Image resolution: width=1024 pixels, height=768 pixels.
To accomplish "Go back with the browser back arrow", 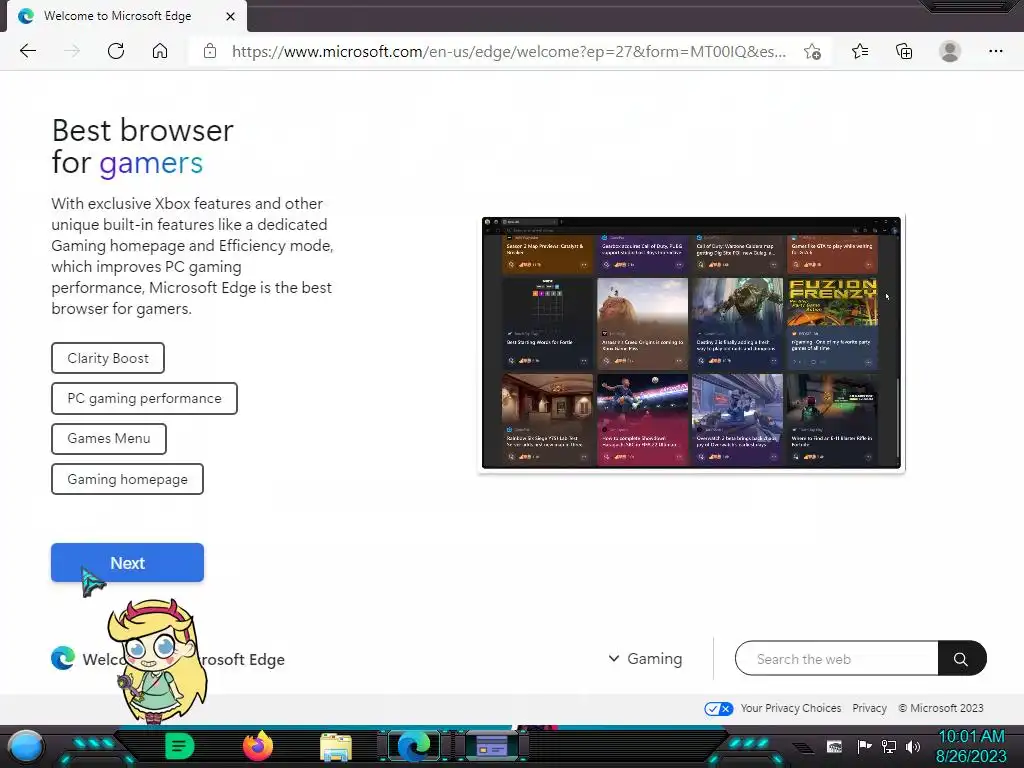I will pos(28,51).
